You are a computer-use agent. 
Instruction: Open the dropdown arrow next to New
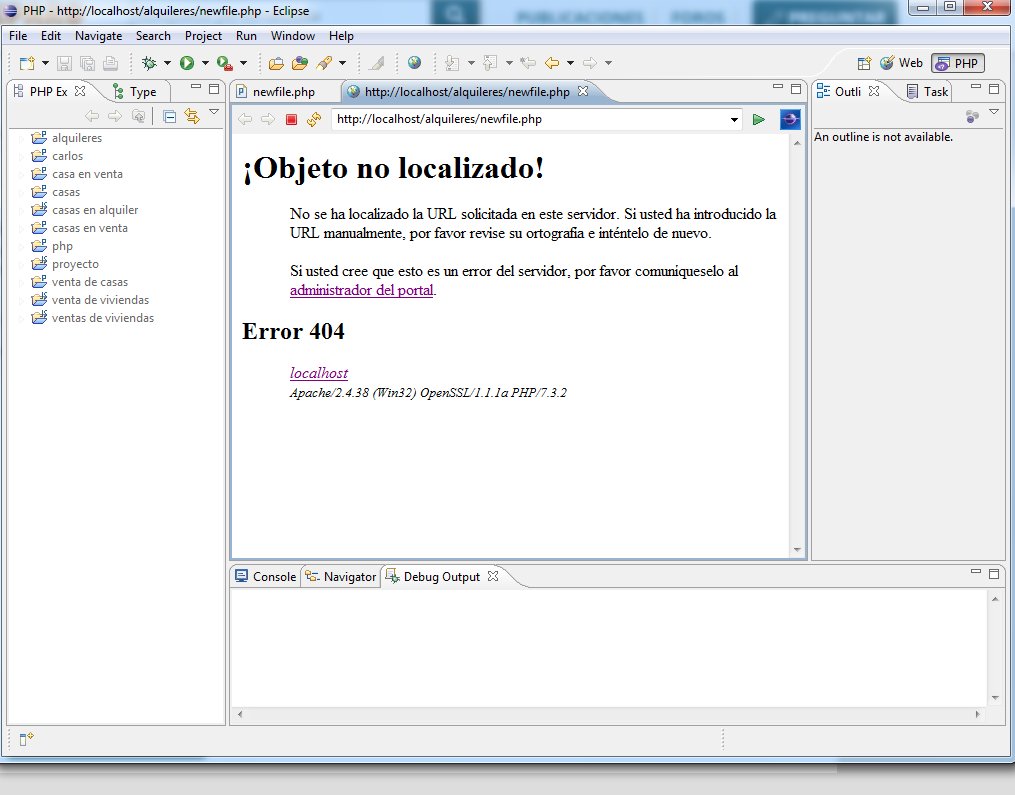45,63
